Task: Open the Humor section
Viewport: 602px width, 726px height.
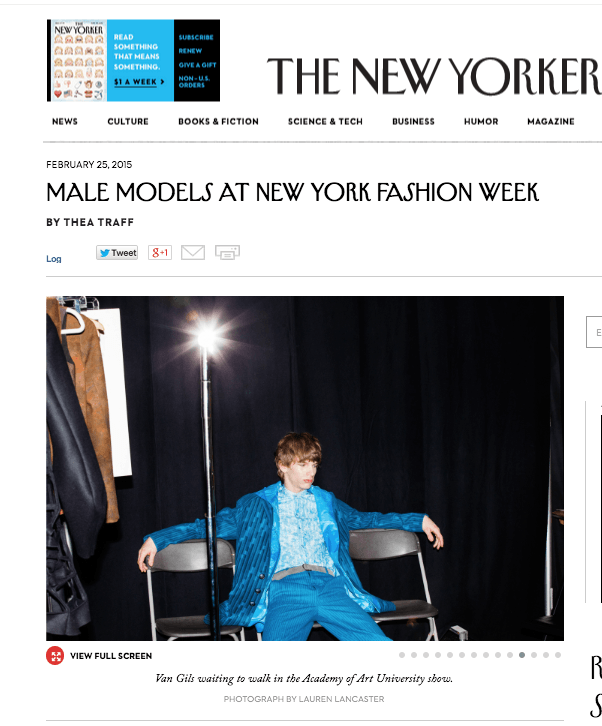Action: tap(481, 121)
